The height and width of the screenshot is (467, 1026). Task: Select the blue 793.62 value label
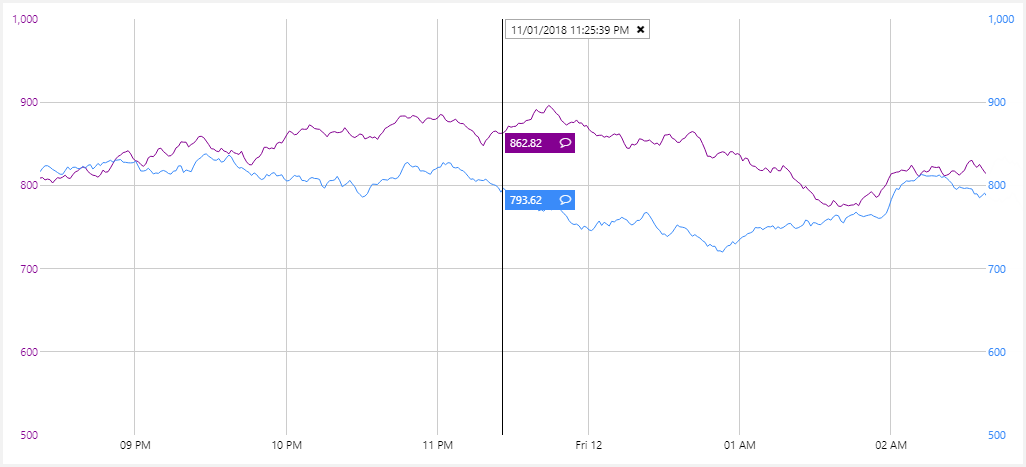[527, 200]
